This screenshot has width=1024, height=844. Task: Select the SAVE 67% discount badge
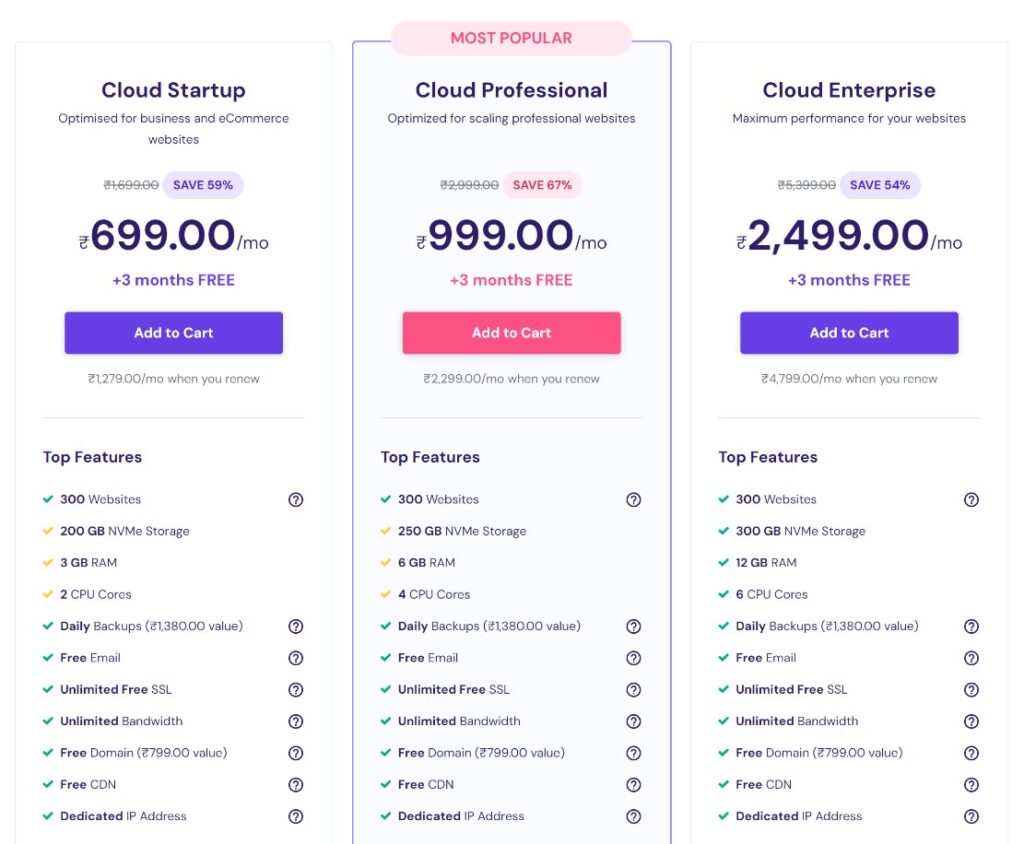coord(542,185)
